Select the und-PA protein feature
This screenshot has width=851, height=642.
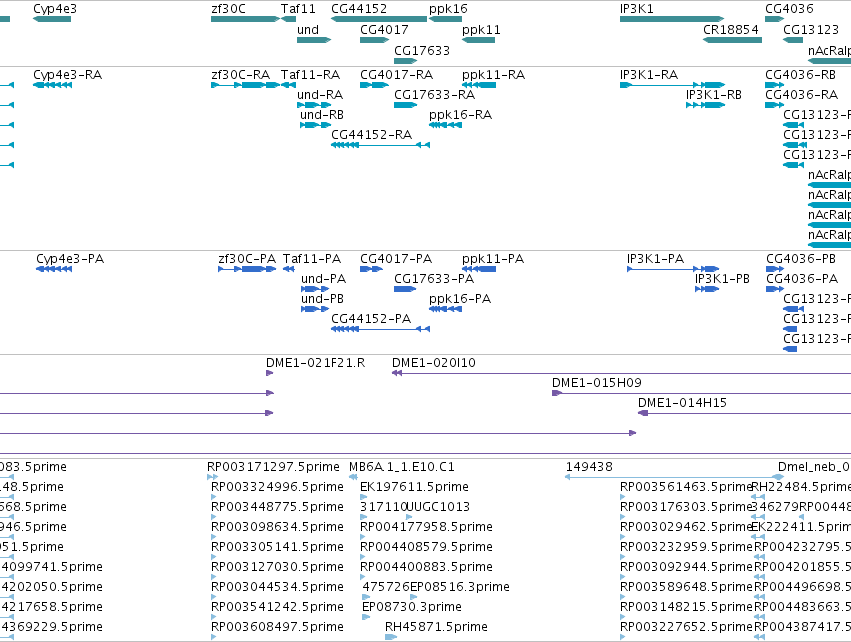(x=315, y=289)
